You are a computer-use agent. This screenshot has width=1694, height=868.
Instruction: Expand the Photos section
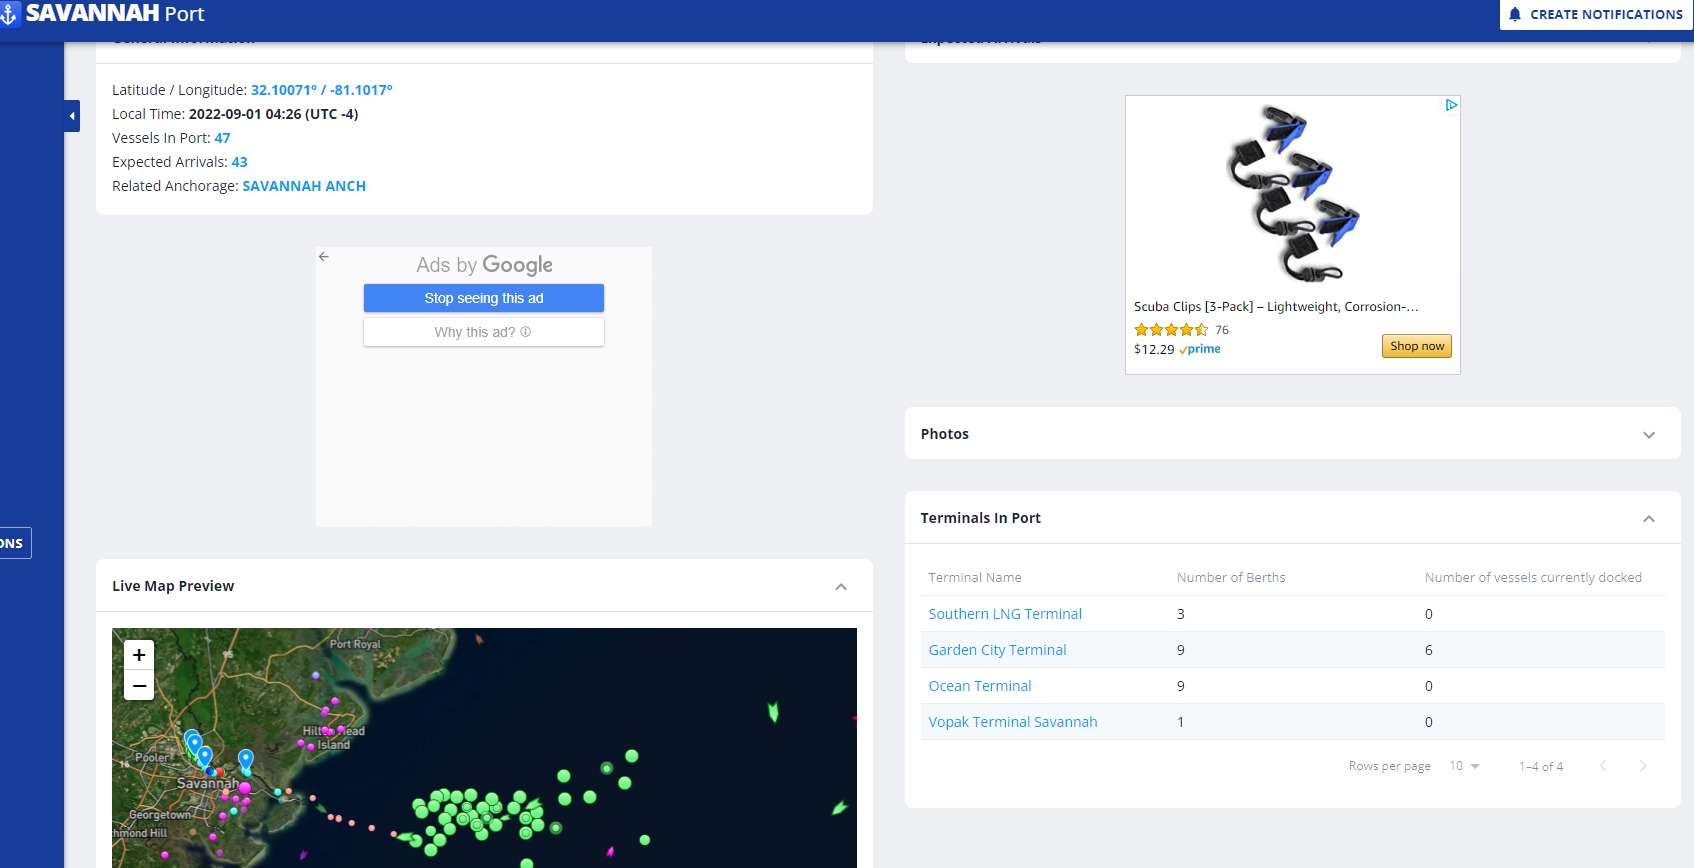tap(1649, 434)
